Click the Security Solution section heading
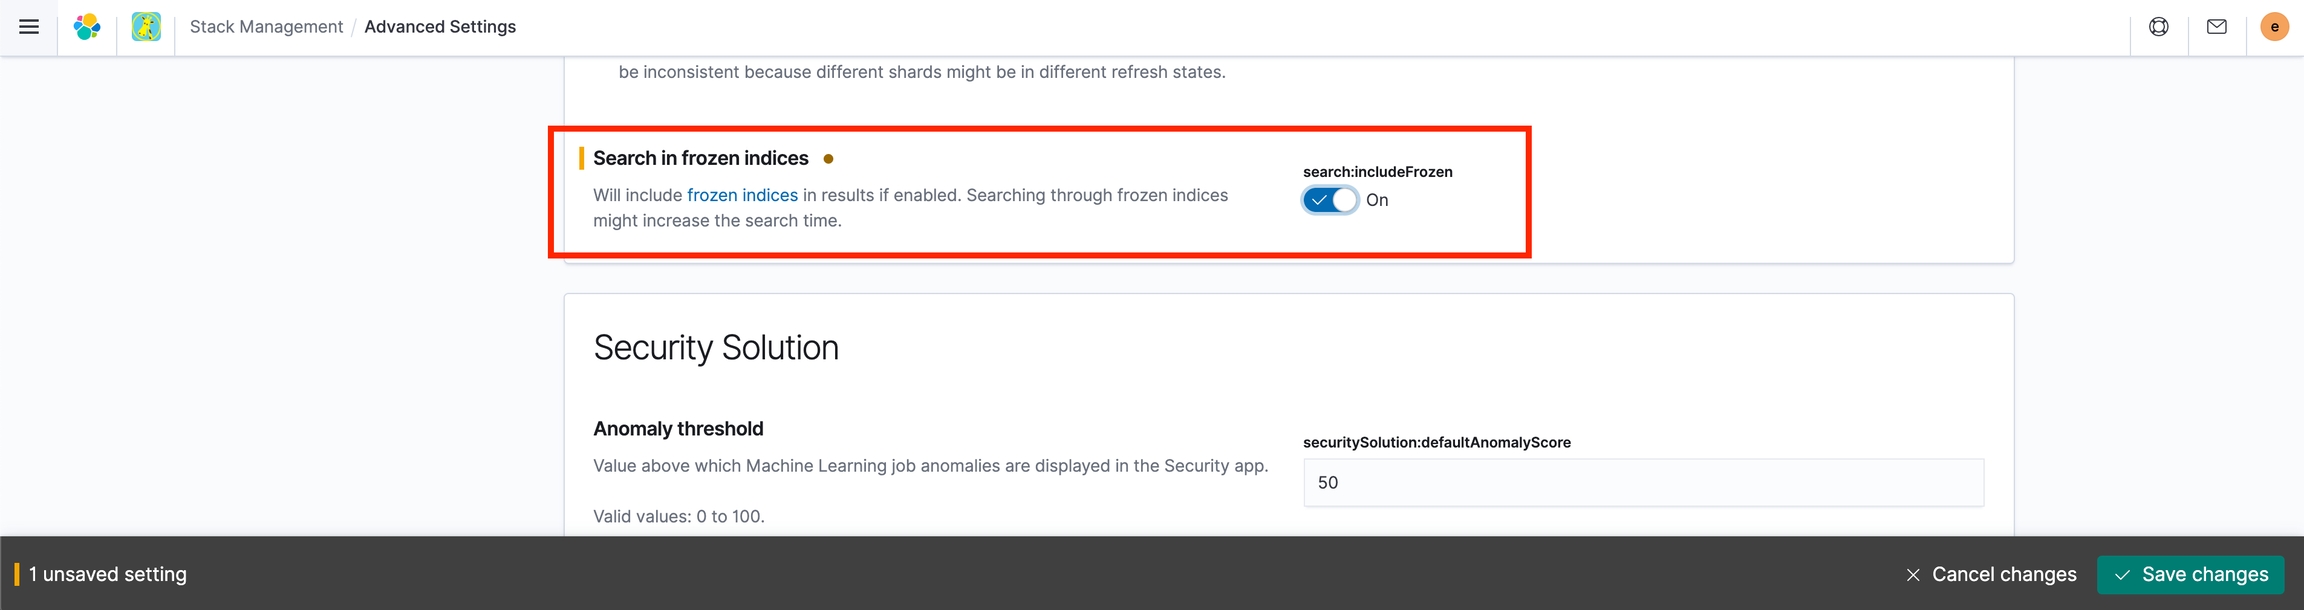This screenshot has height=610, width=2304. pos(716,347)
